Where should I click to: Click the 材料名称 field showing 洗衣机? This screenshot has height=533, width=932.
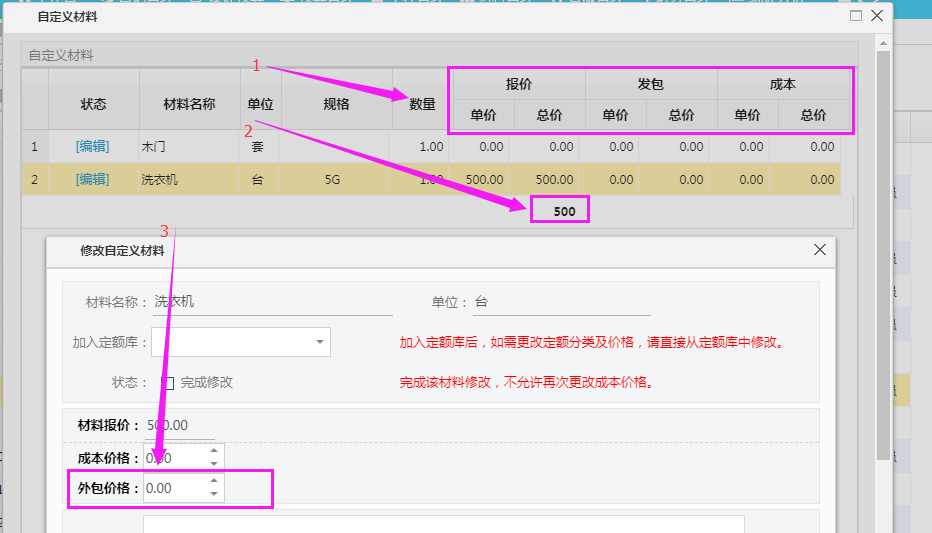point(270,302)
